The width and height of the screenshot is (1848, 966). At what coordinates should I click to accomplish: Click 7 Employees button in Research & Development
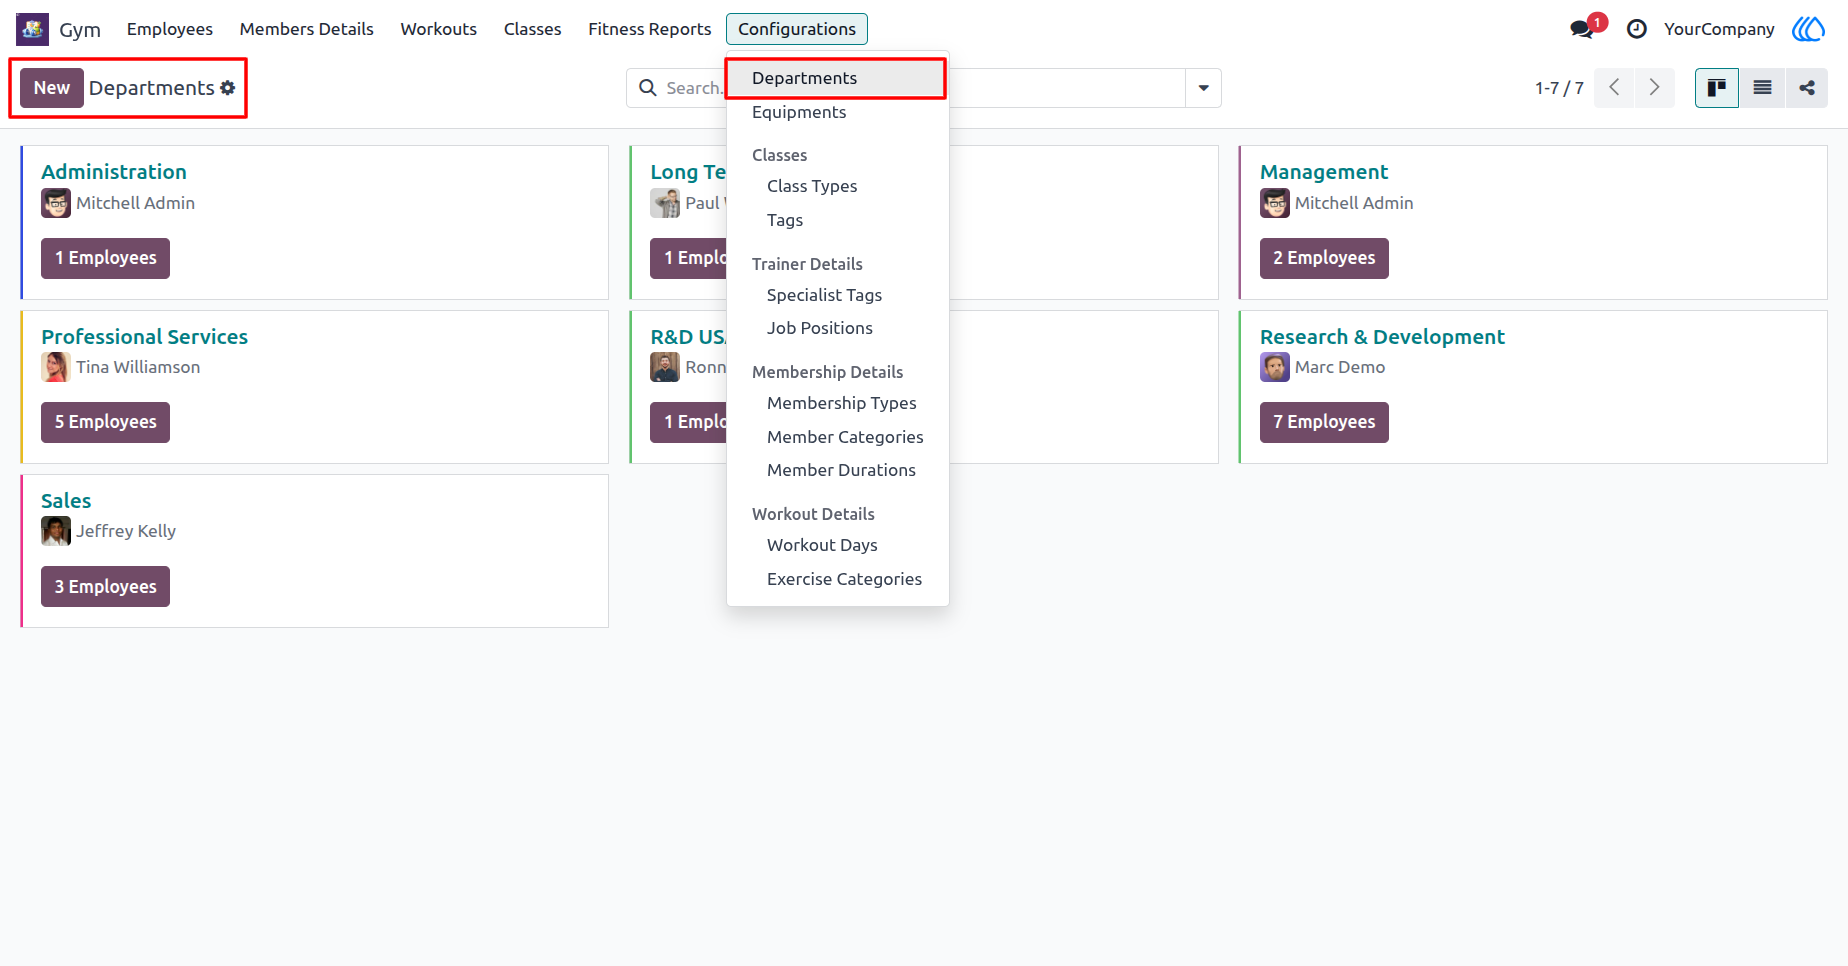[1324, 422]
